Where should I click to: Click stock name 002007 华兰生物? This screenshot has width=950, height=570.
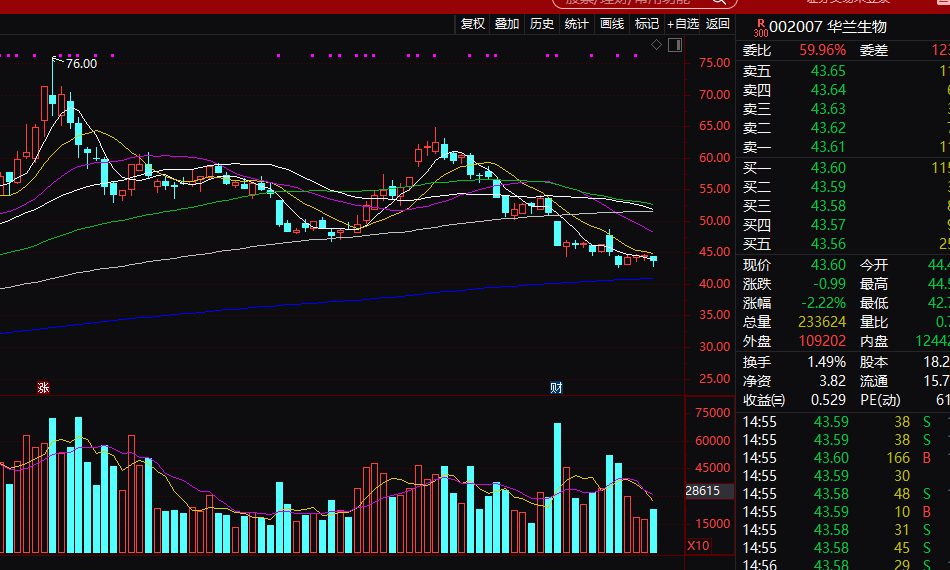828,27
